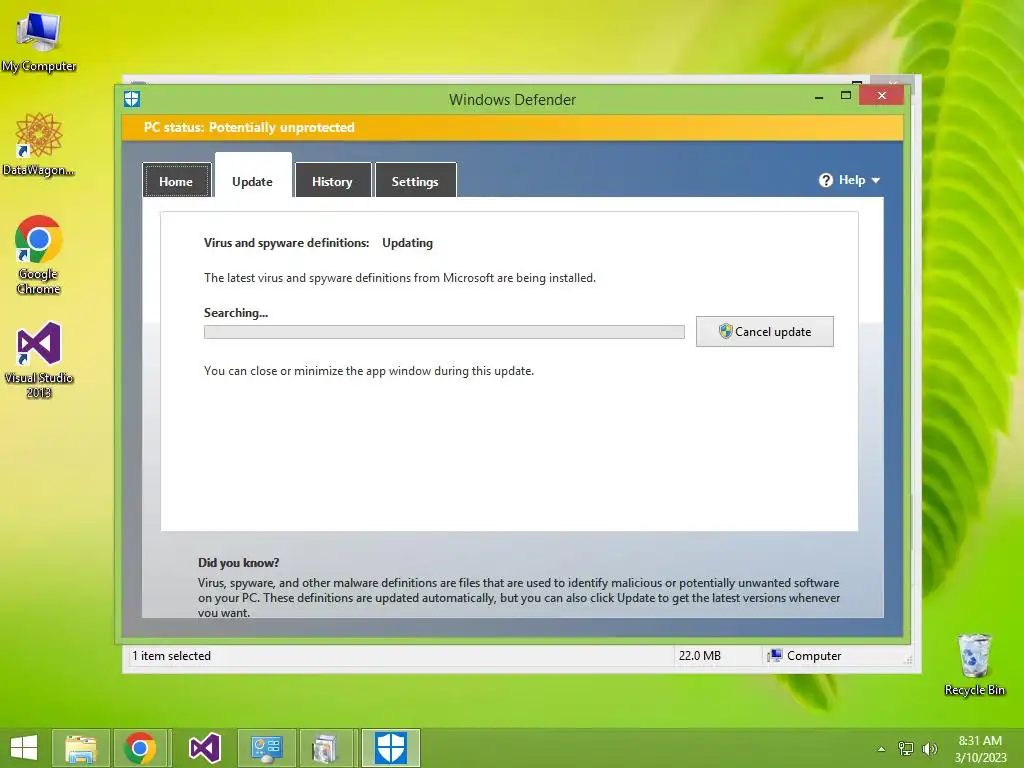The width and height of the screenshot is (1024, 768).
Task: Click the Computer icon in the status bar
Action: pyautogui.click(x=775, y=655)
